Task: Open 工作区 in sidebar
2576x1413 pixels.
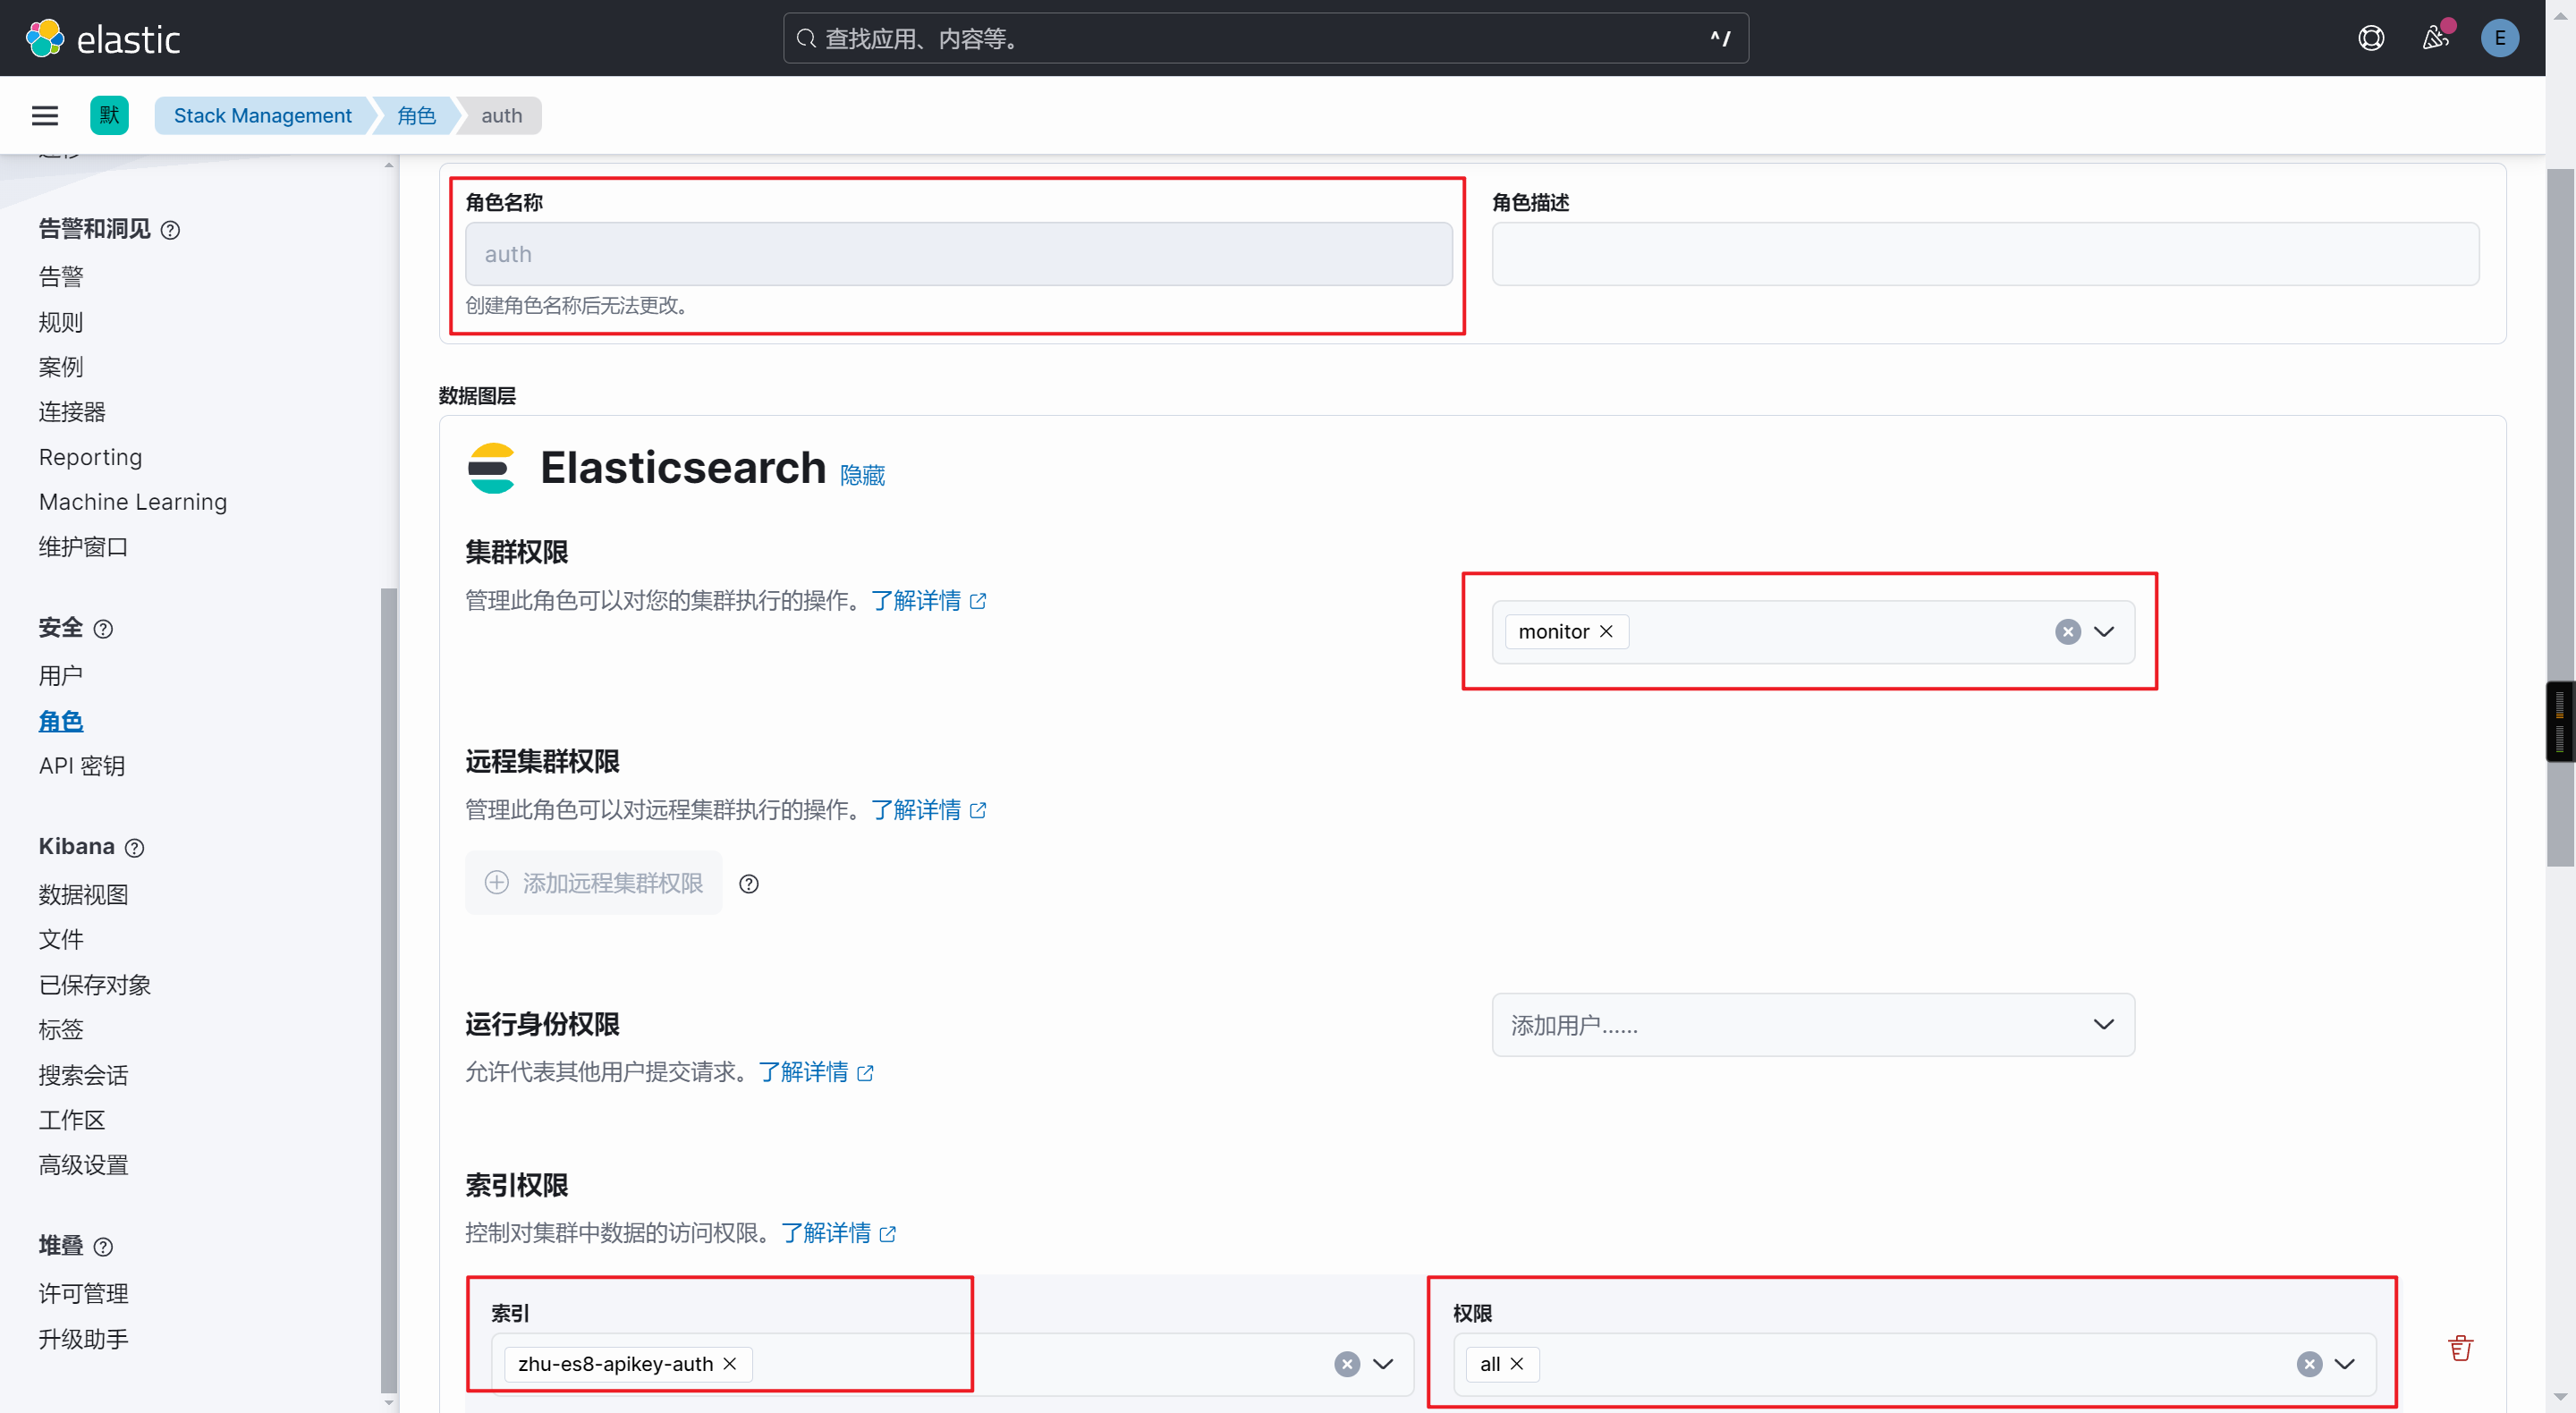Action: click(72, 1120)
